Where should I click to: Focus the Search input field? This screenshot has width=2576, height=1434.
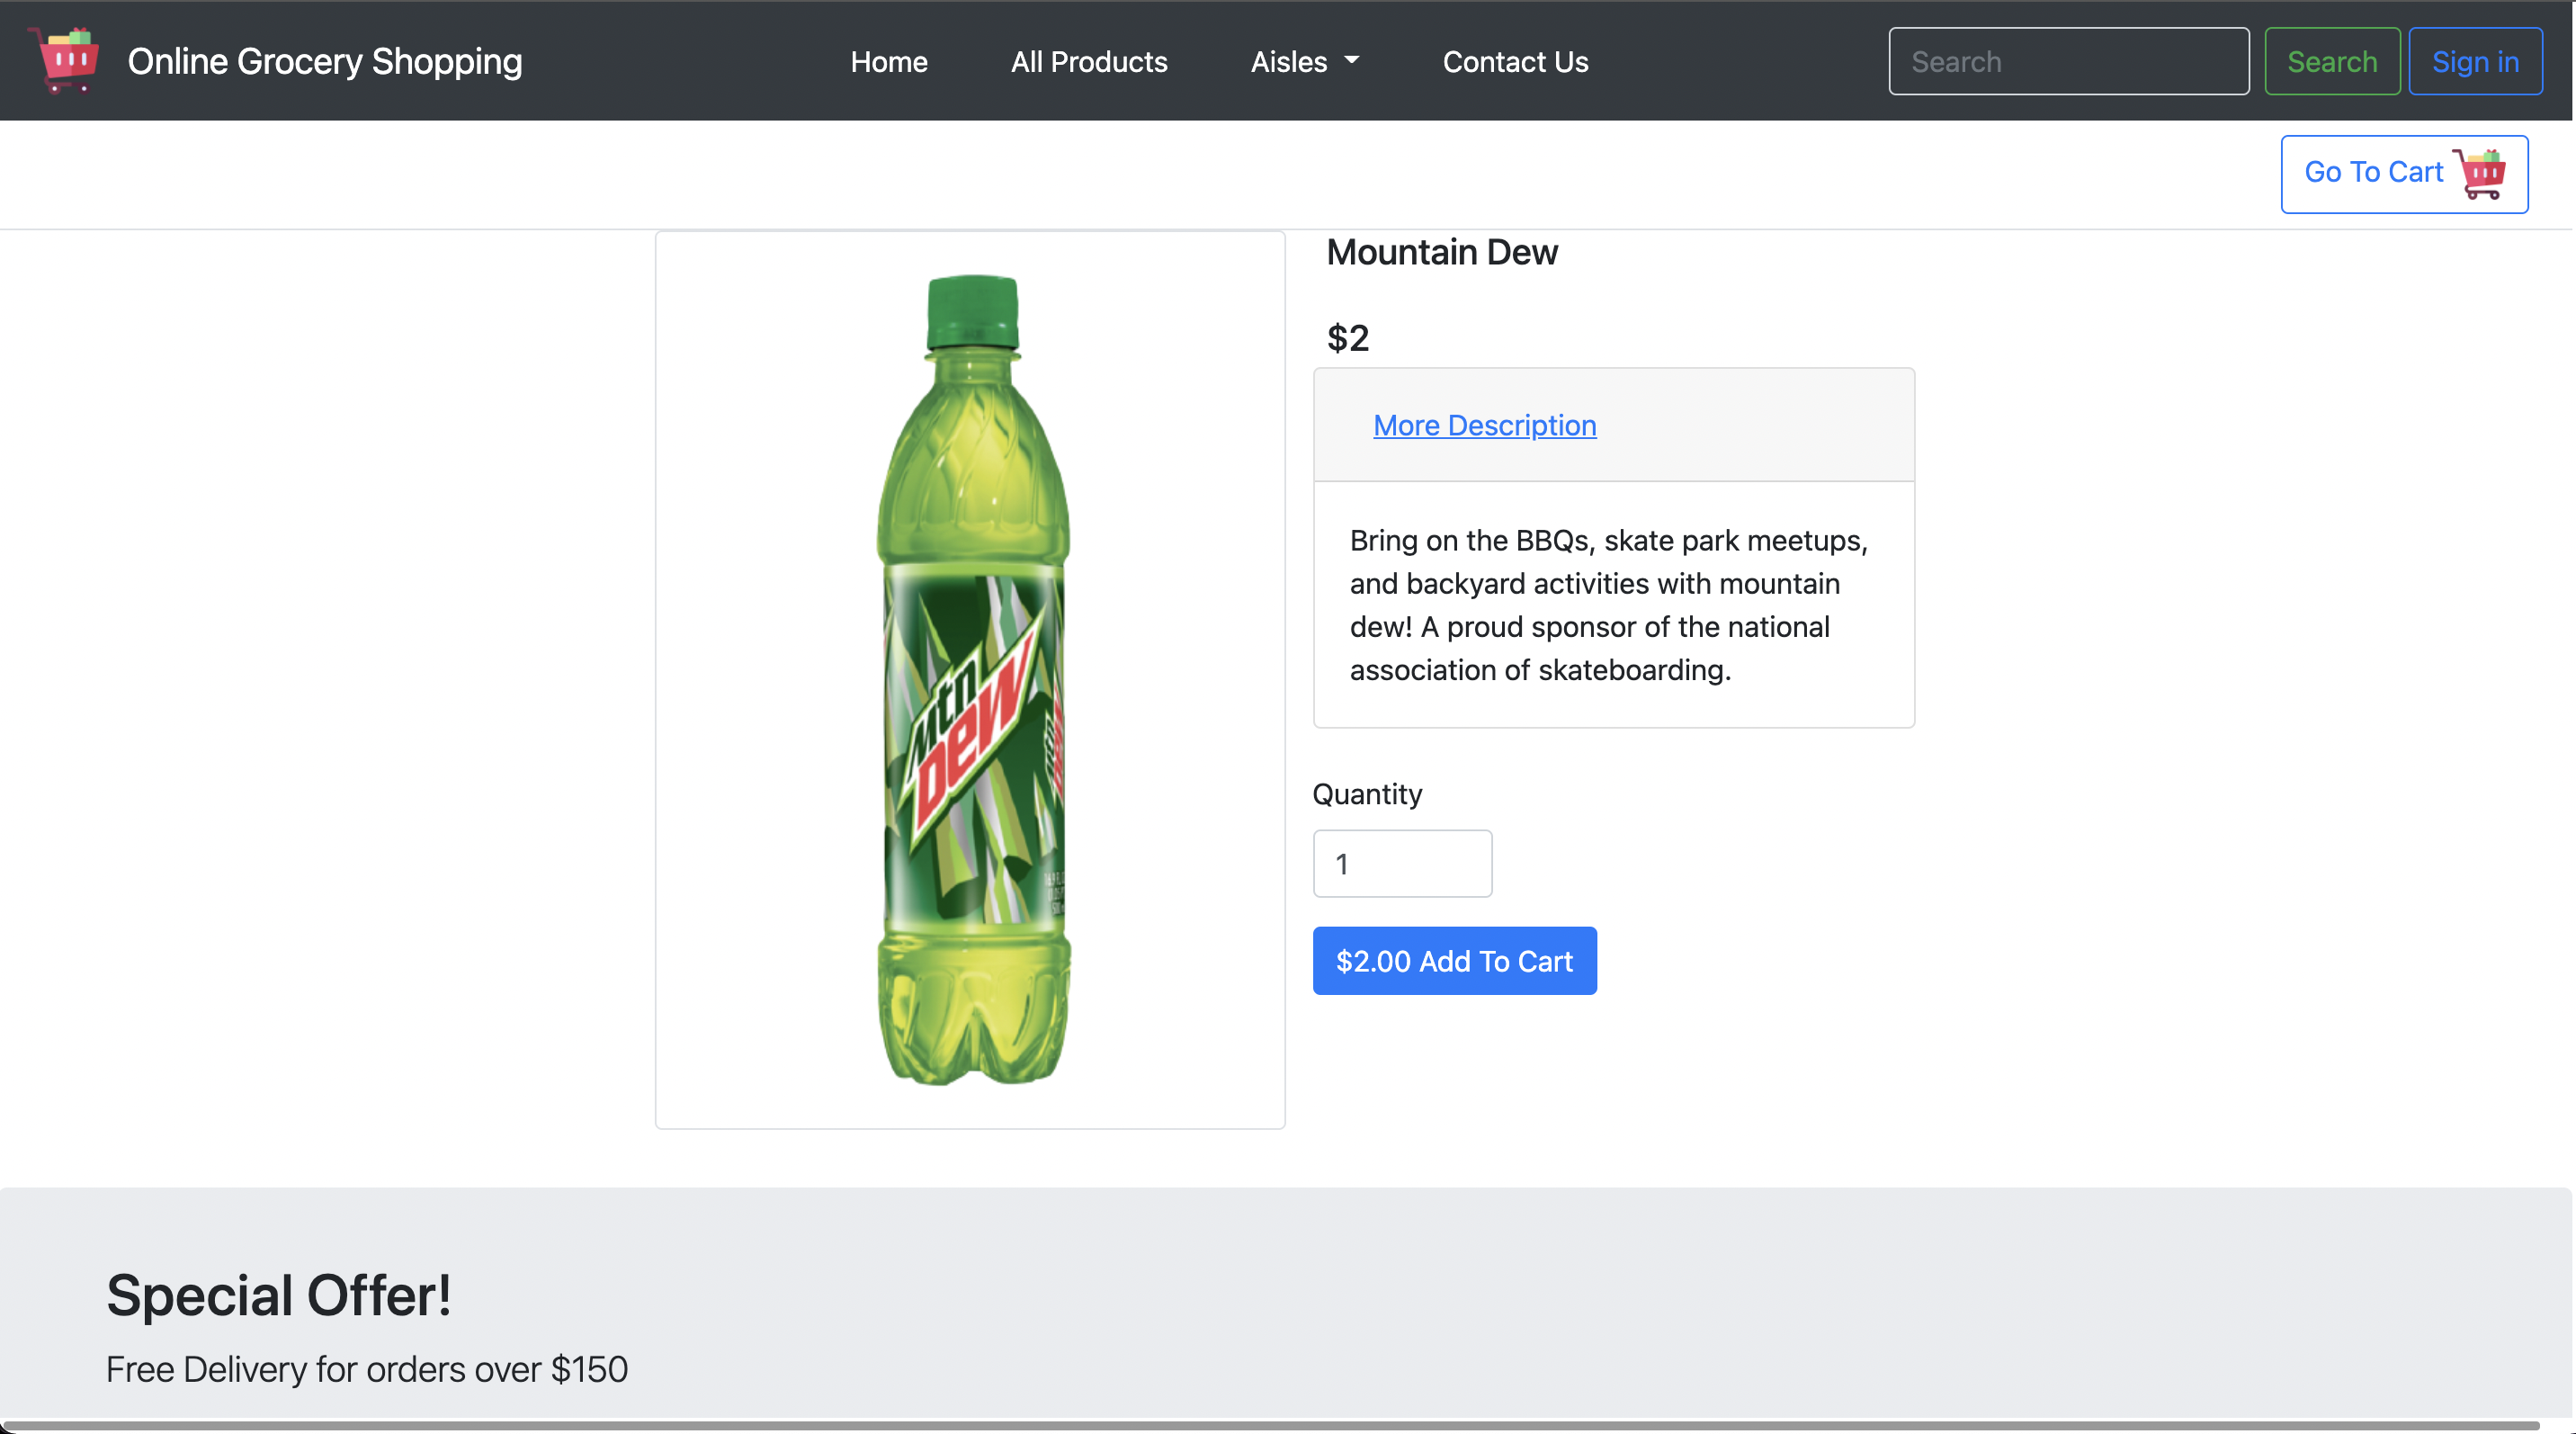click(x=2068, y=61)
